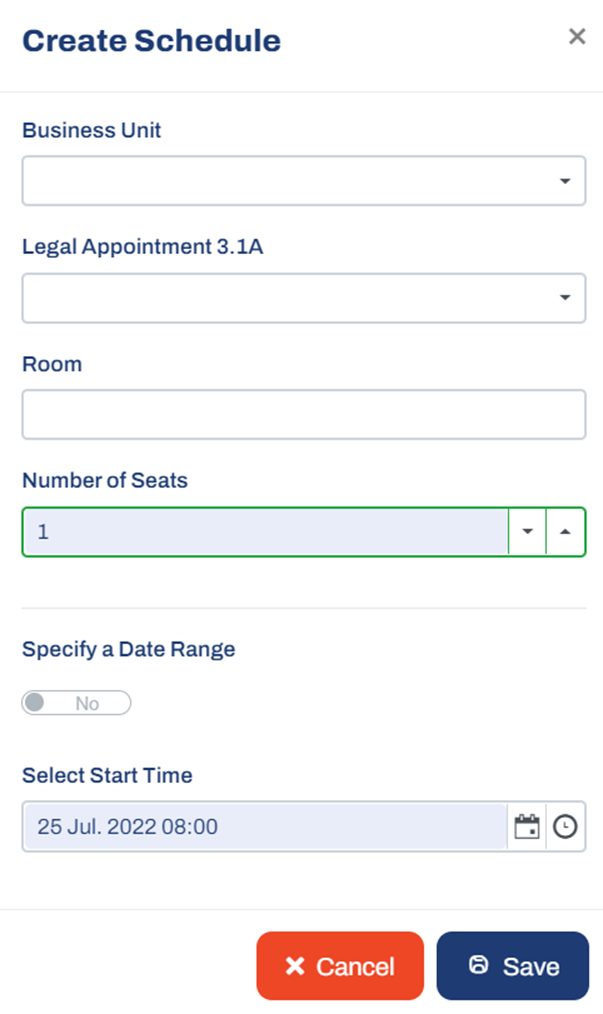Expand the Business Unit dropdown arrow

565,180
